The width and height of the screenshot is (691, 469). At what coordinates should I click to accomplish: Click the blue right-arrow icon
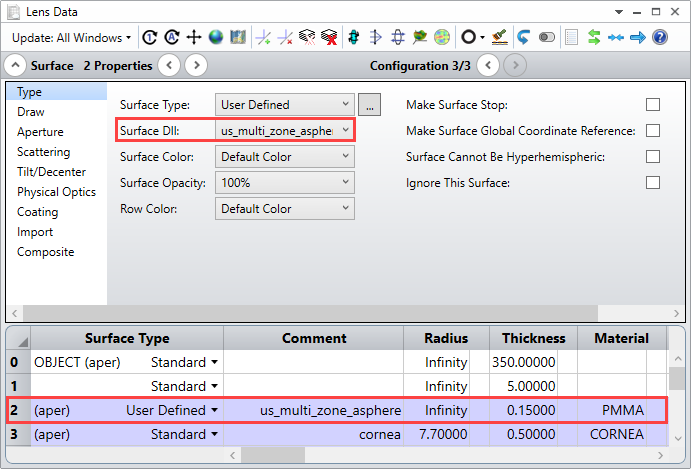pyautogui.click(x=638, y=37)
